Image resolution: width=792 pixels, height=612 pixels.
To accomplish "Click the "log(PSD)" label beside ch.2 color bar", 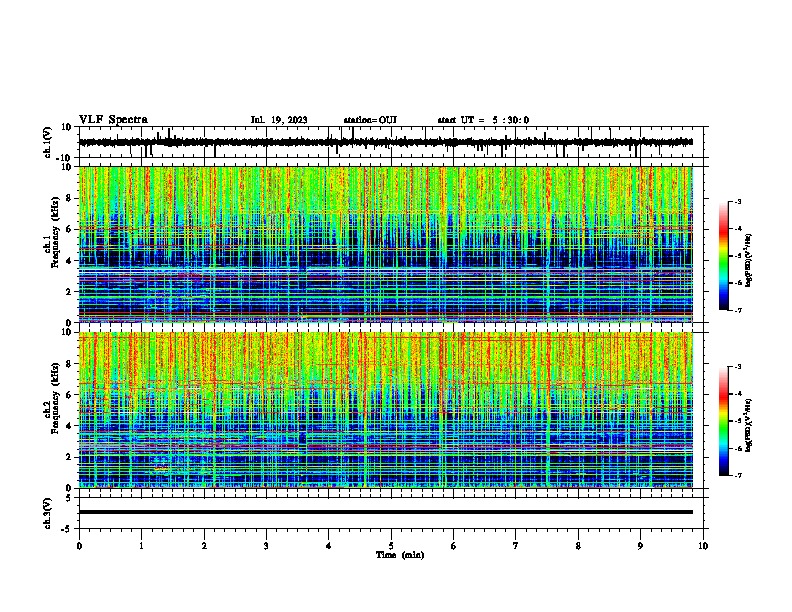I will point(748,425).
